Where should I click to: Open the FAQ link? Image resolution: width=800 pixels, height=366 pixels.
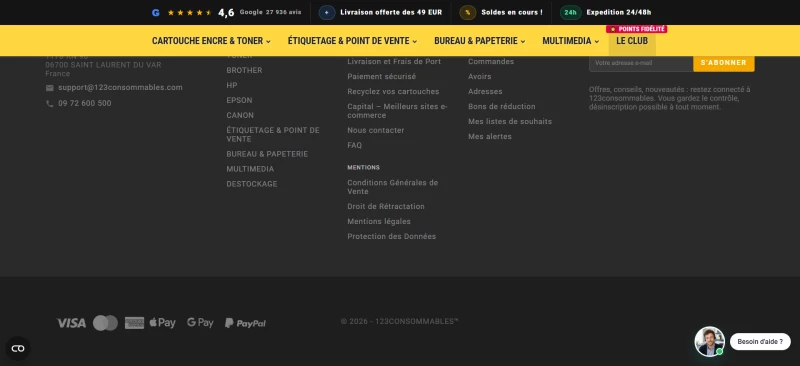pos(355,145)
